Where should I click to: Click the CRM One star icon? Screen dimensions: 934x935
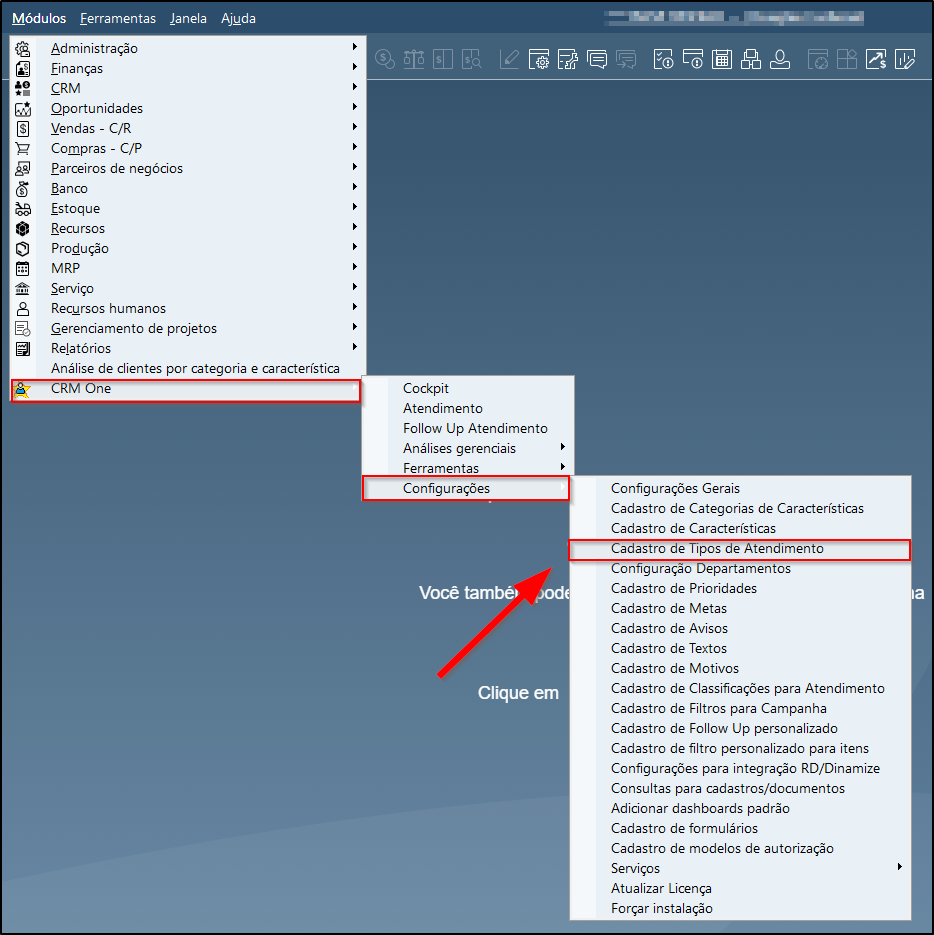[x=23, y=389]
